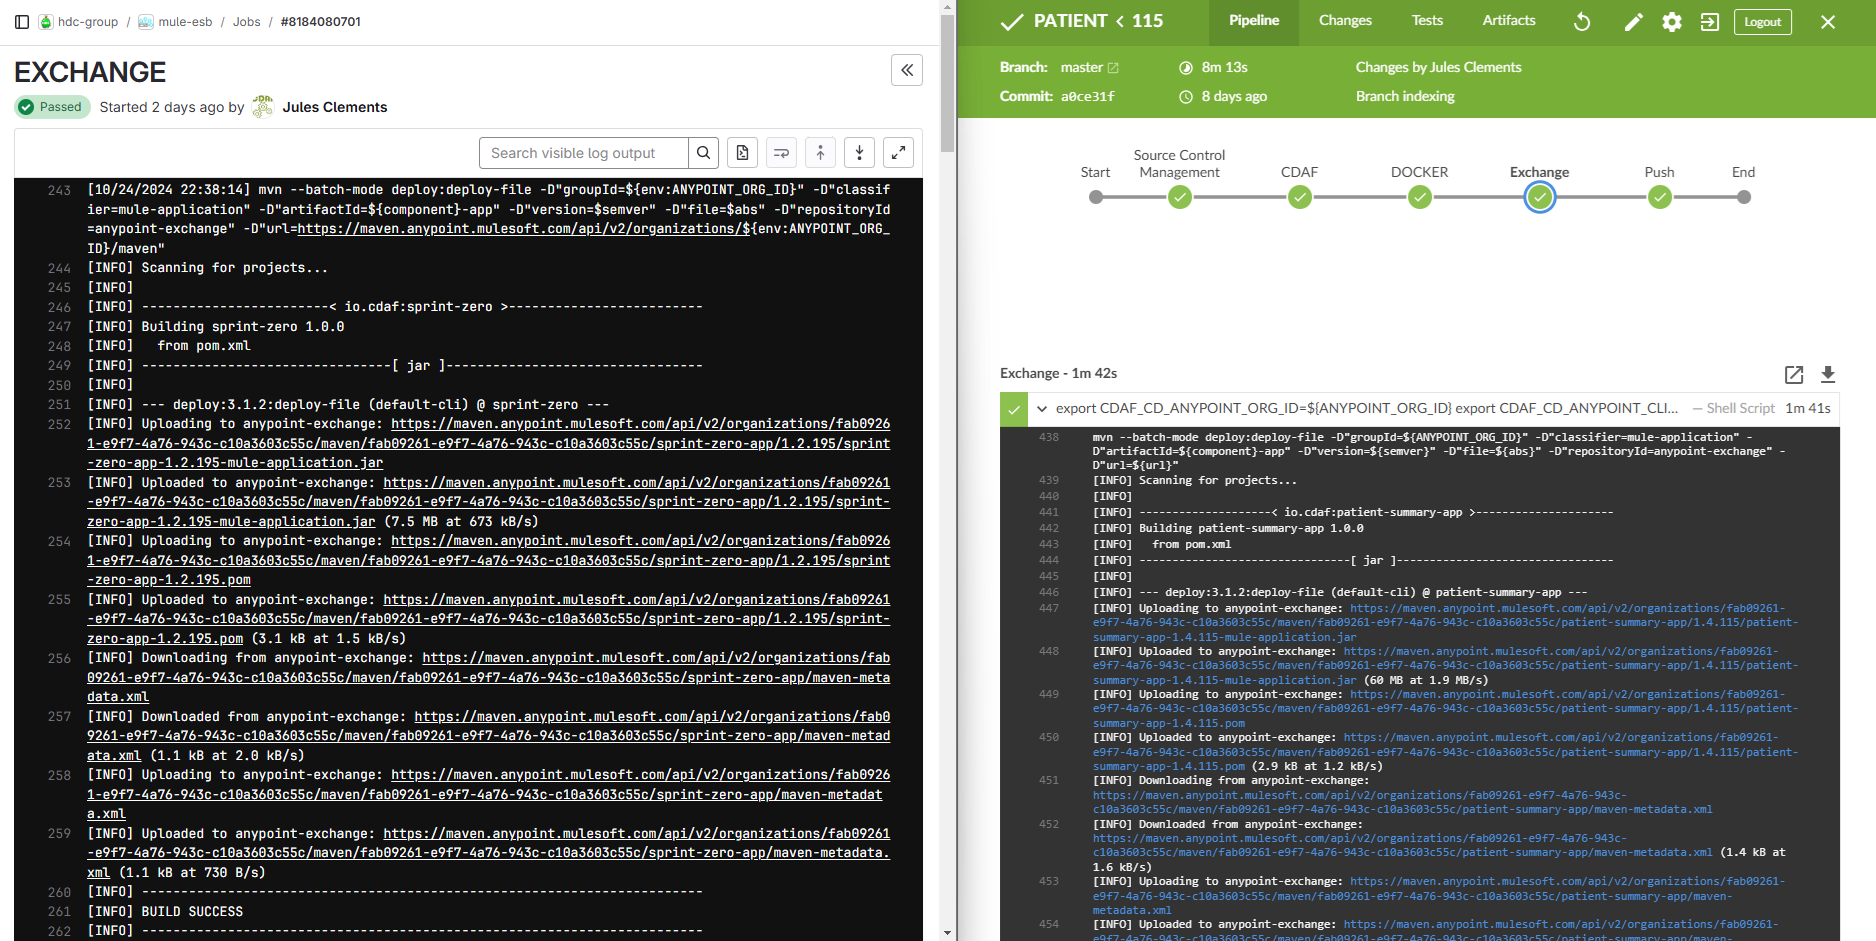The image size is (1876, 941).
Task: Click the log search magnifier button
Action: (704, 153)
